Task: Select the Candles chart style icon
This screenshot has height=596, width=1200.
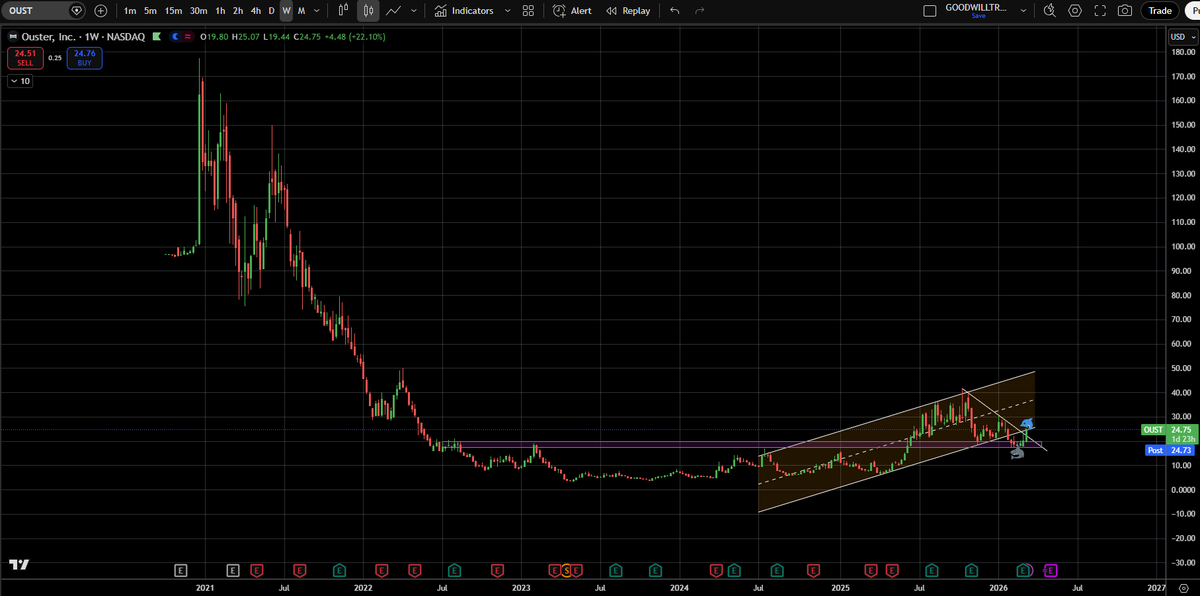Action: pos(368,11)
